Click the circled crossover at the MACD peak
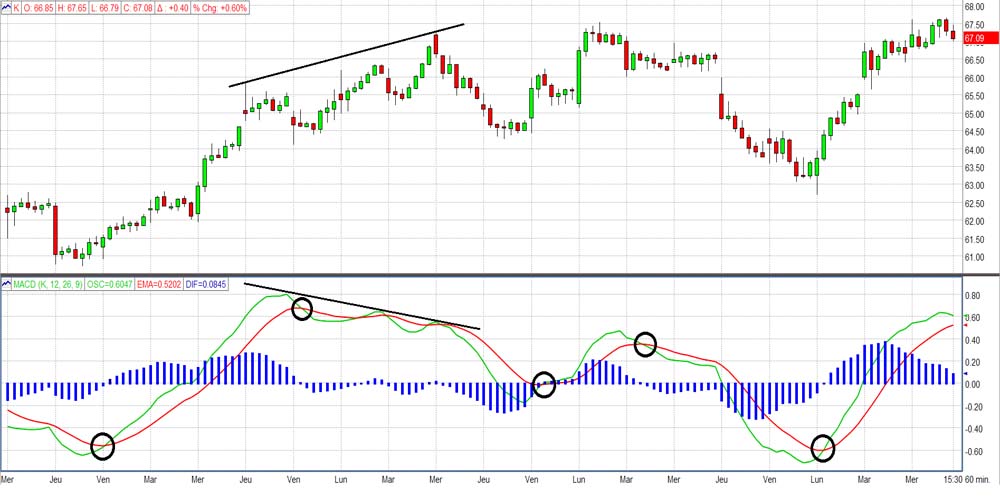Image resolution: width=1000 pixels, height=500 pixels. (x=302, y=310)
